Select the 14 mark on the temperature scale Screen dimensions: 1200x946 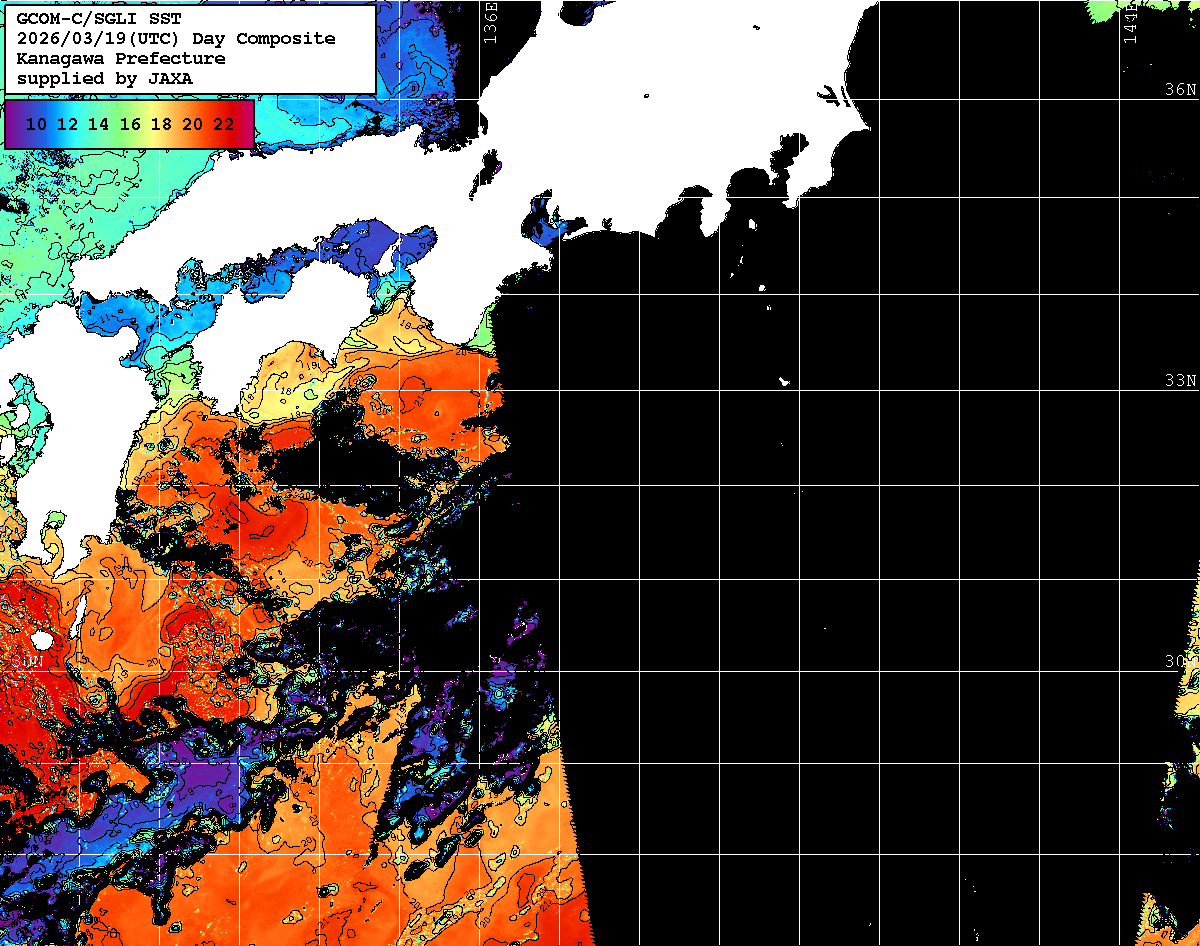pyautogui.click(x=98, y=125)
